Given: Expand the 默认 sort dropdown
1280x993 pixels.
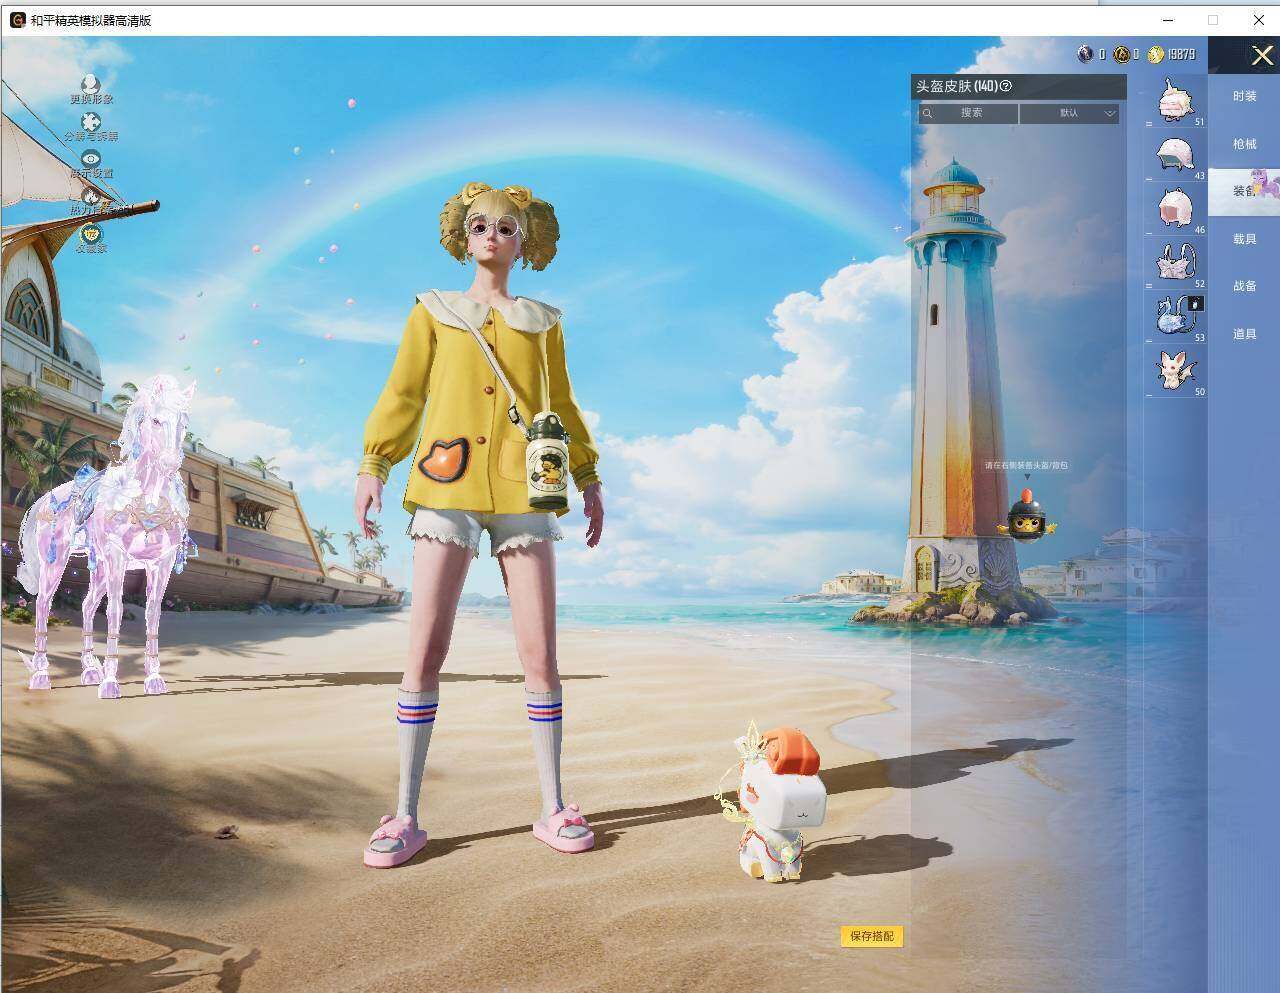Looking at the screenshot, I should tap(1069, 113).
